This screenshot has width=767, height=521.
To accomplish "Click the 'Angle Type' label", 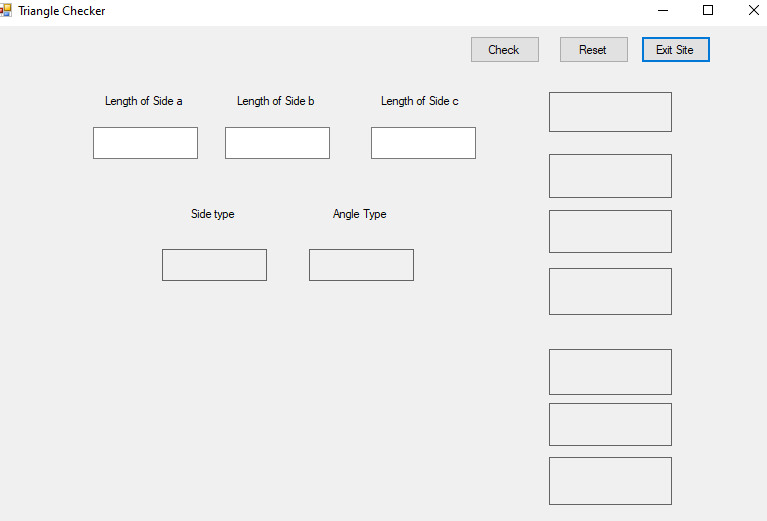I will (360, 214).
